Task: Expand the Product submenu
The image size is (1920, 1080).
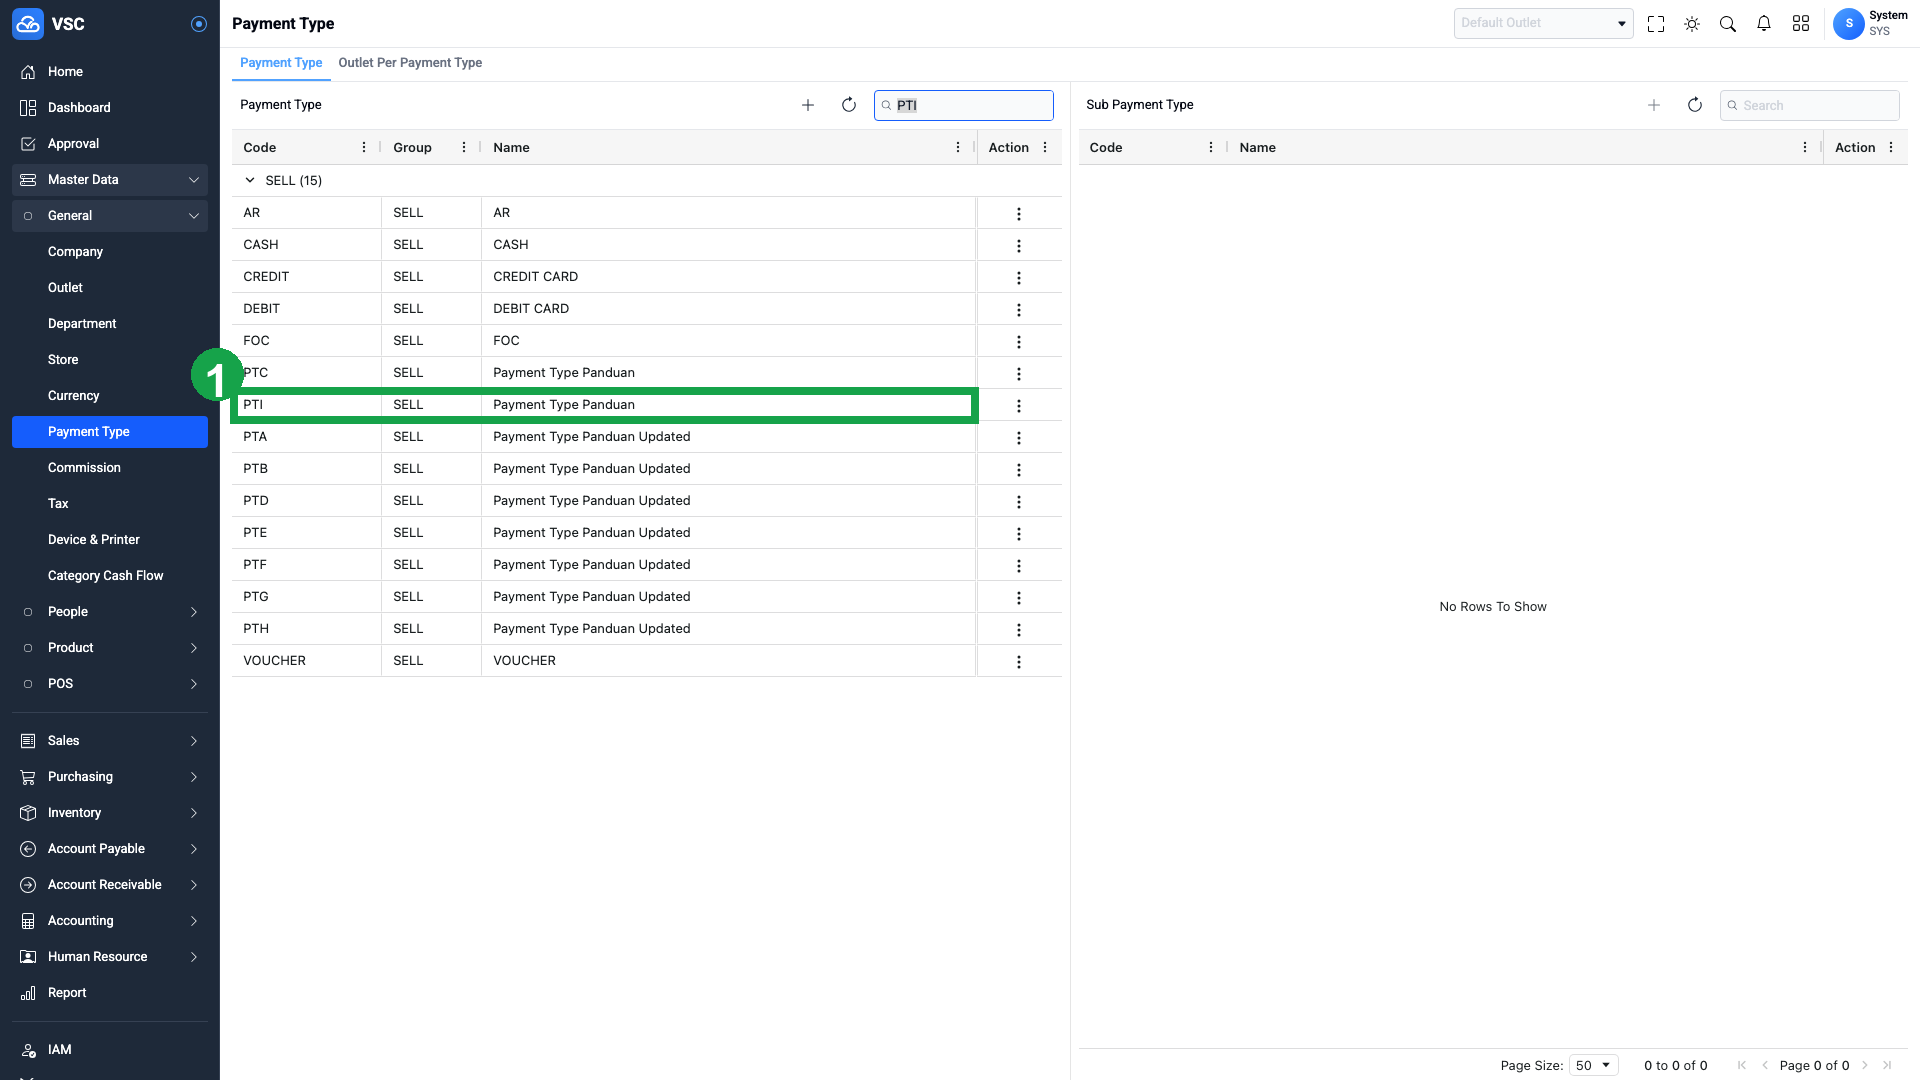Action: 110,648
